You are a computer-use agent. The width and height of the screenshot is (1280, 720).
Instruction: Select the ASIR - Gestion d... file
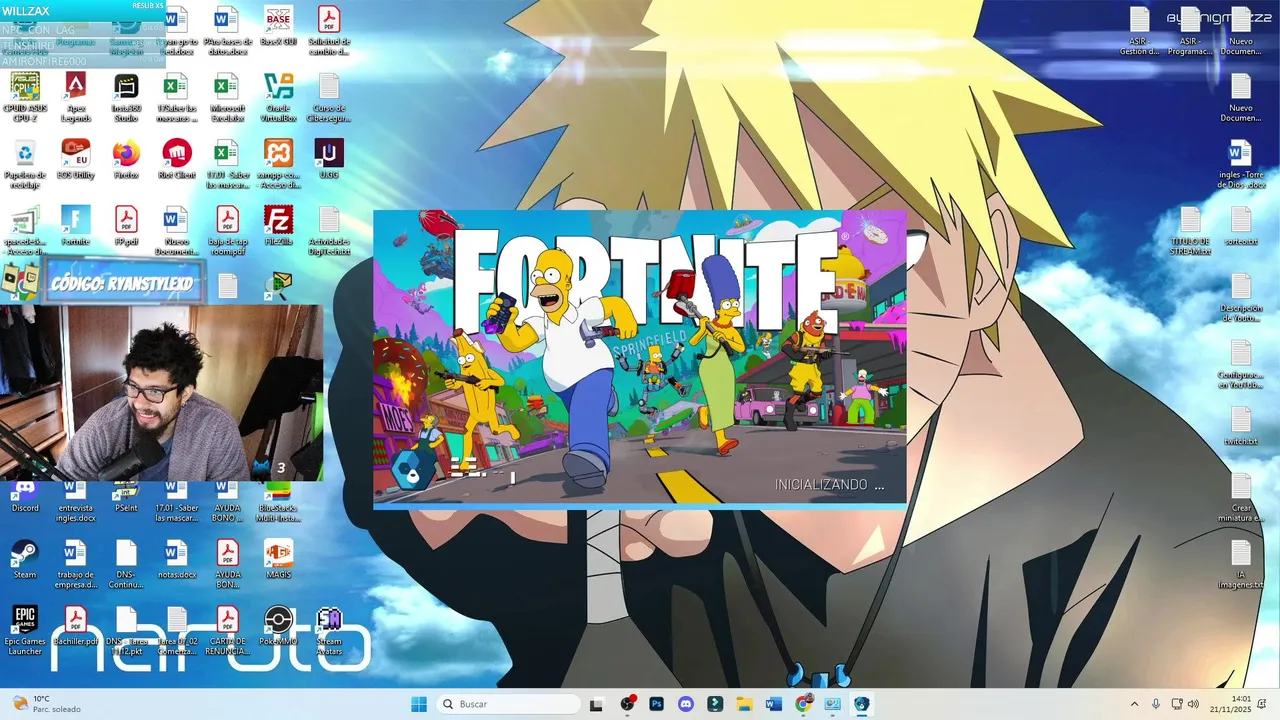point(1139,30)
